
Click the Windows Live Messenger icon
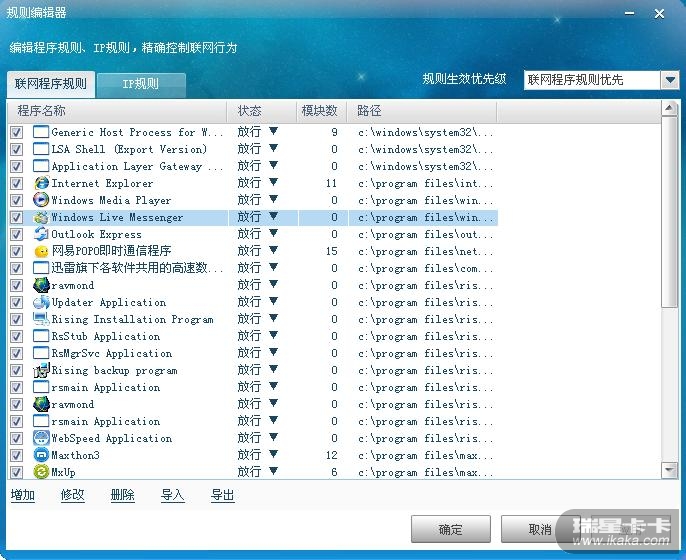(x=41, y=217)
